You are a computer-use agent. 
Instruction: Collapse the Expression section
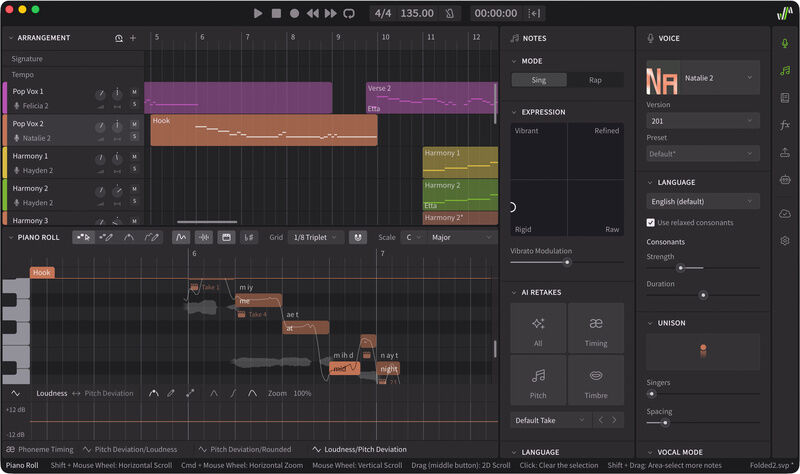(514, 112)
